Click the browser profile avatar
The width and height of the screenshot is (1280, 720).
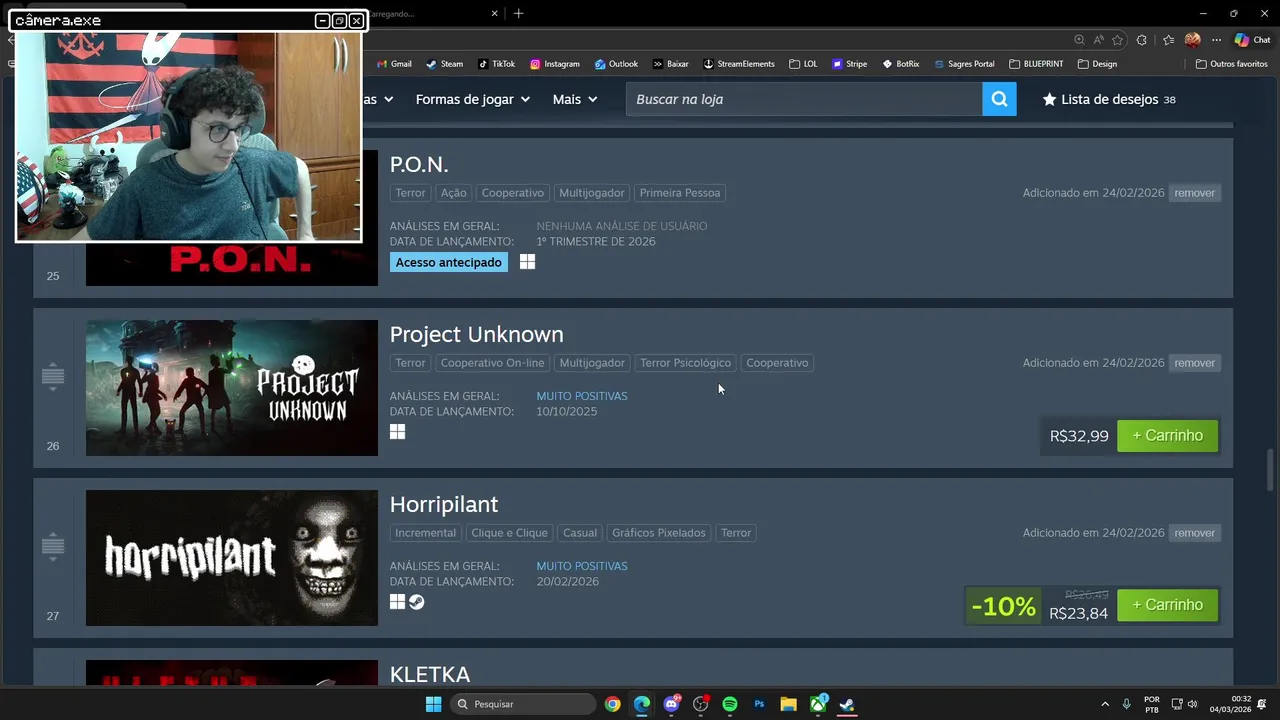[1192, 40]
